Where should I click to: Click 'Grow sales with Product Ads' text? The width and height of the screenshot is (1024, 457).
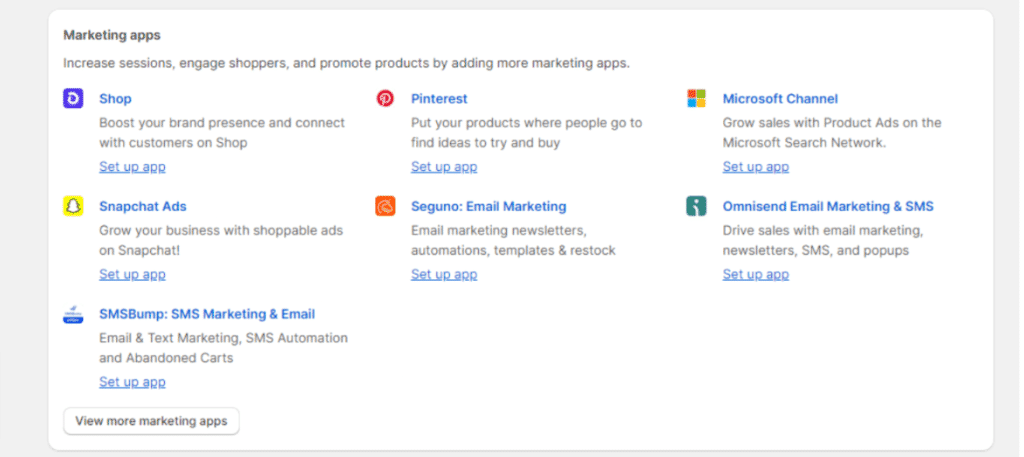point(832,133)
